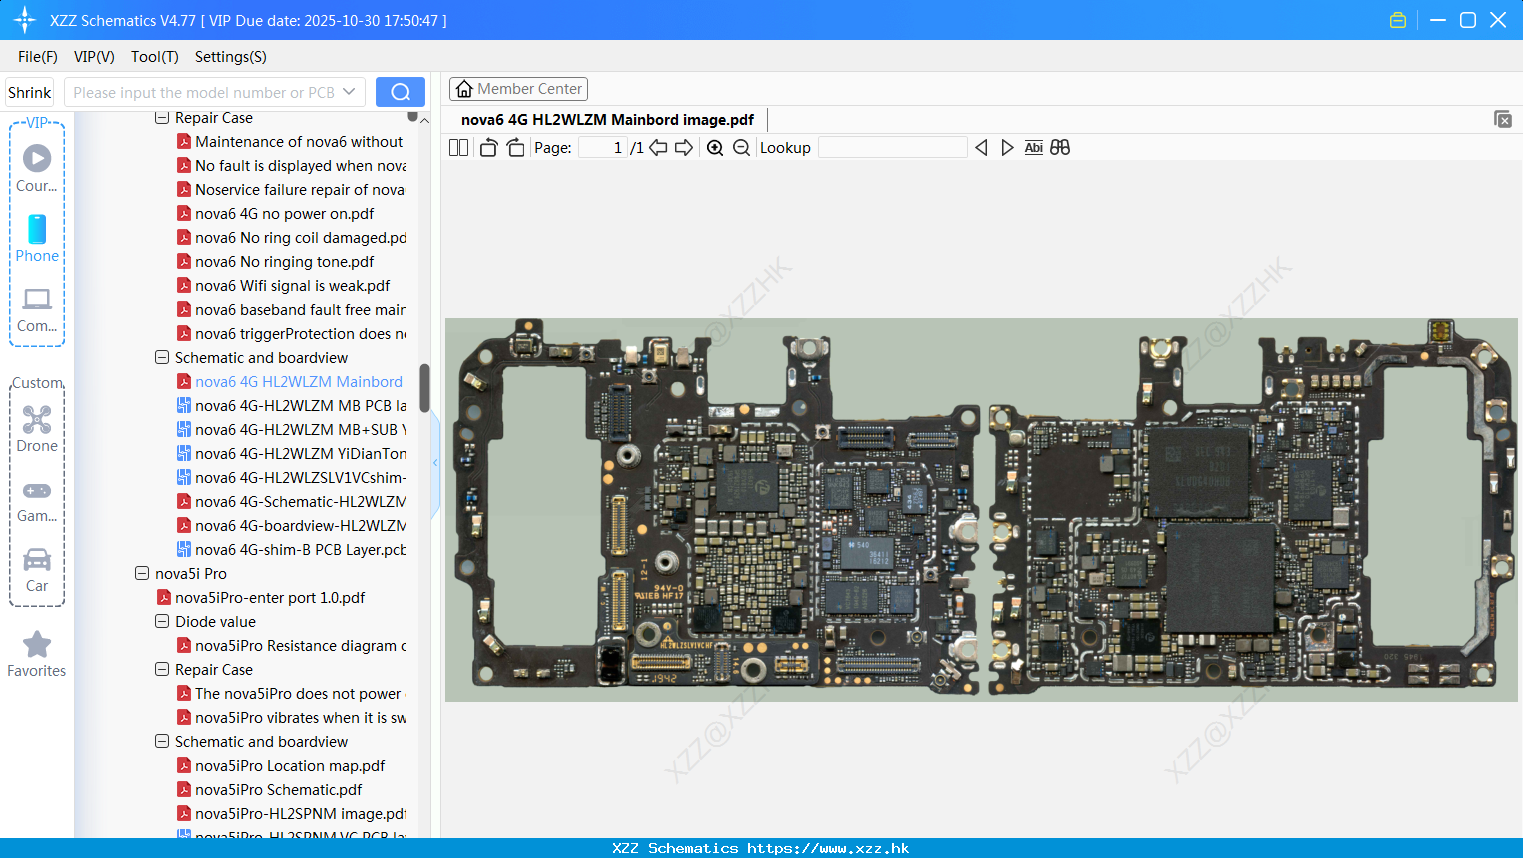Open the Tool(T) menu
The width and height of the screenshot is (1523, 858).
point(155,57)
